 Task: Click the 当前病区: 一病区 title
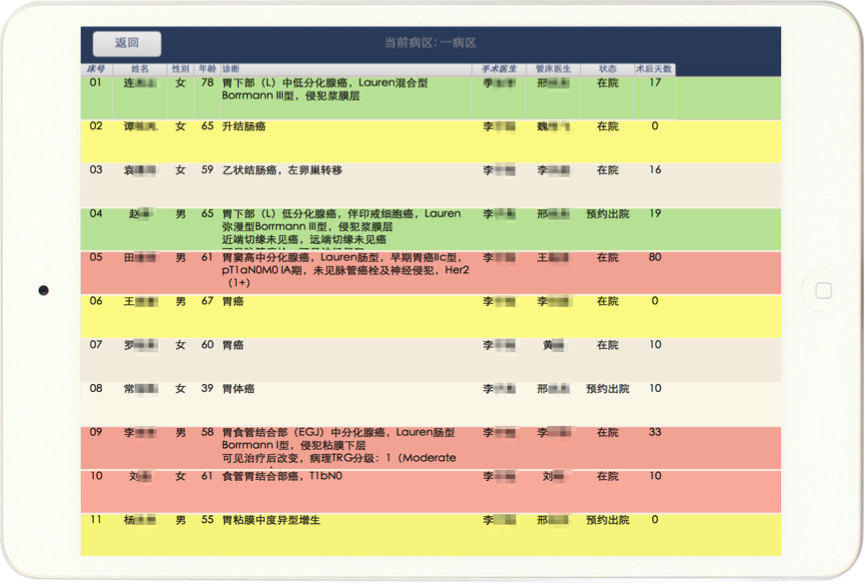[x=430, y=43]
